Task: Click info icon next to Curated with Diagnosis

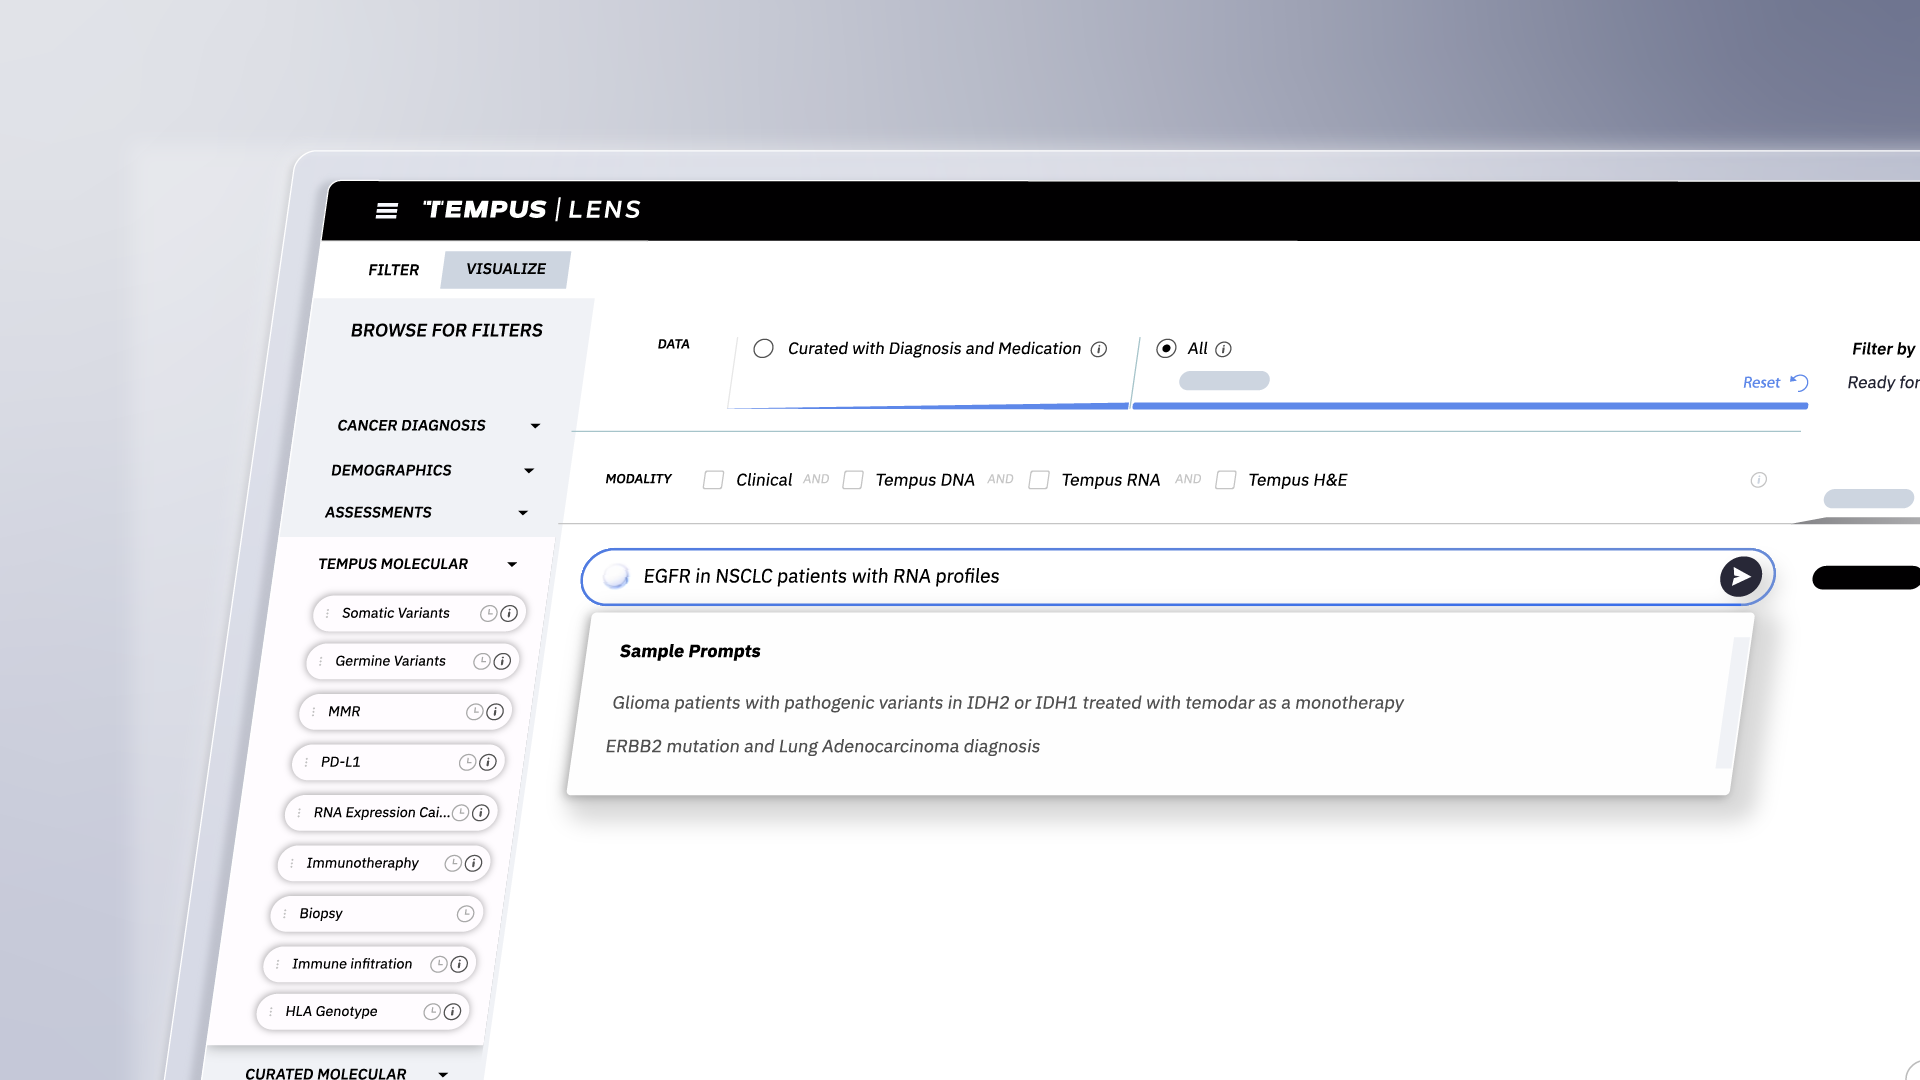Action: 1099,349
